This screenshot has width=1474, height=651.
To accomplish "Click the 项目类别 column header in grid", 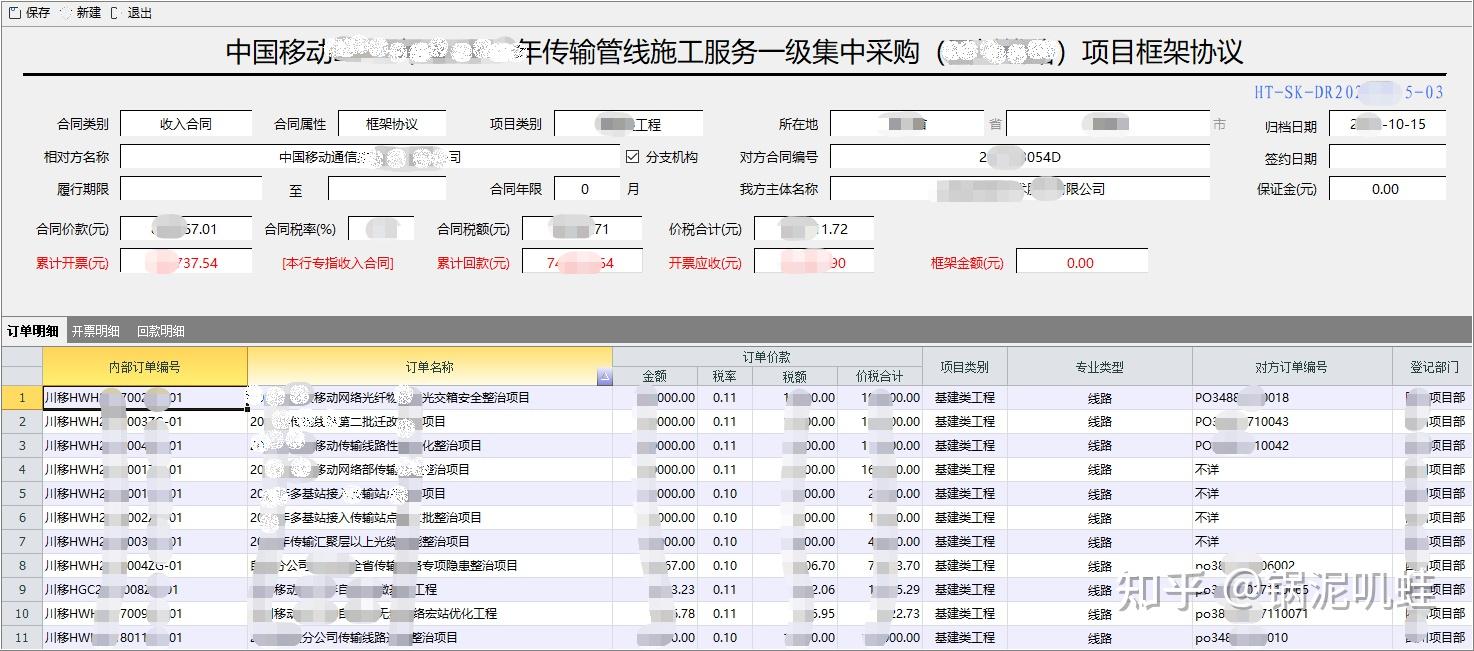I will click(965, 367).
